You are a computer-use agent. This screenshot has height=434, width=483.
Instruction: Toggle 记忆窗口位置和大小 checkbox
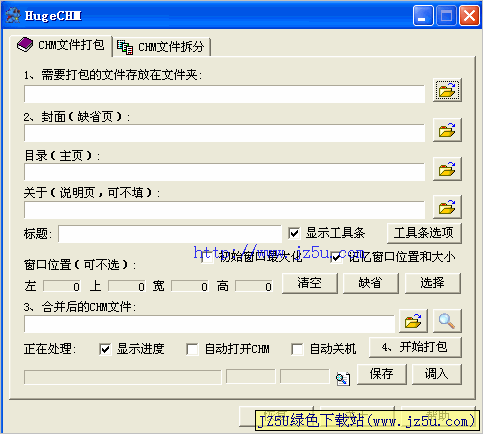pyautogui.click(x=336, y=257)
